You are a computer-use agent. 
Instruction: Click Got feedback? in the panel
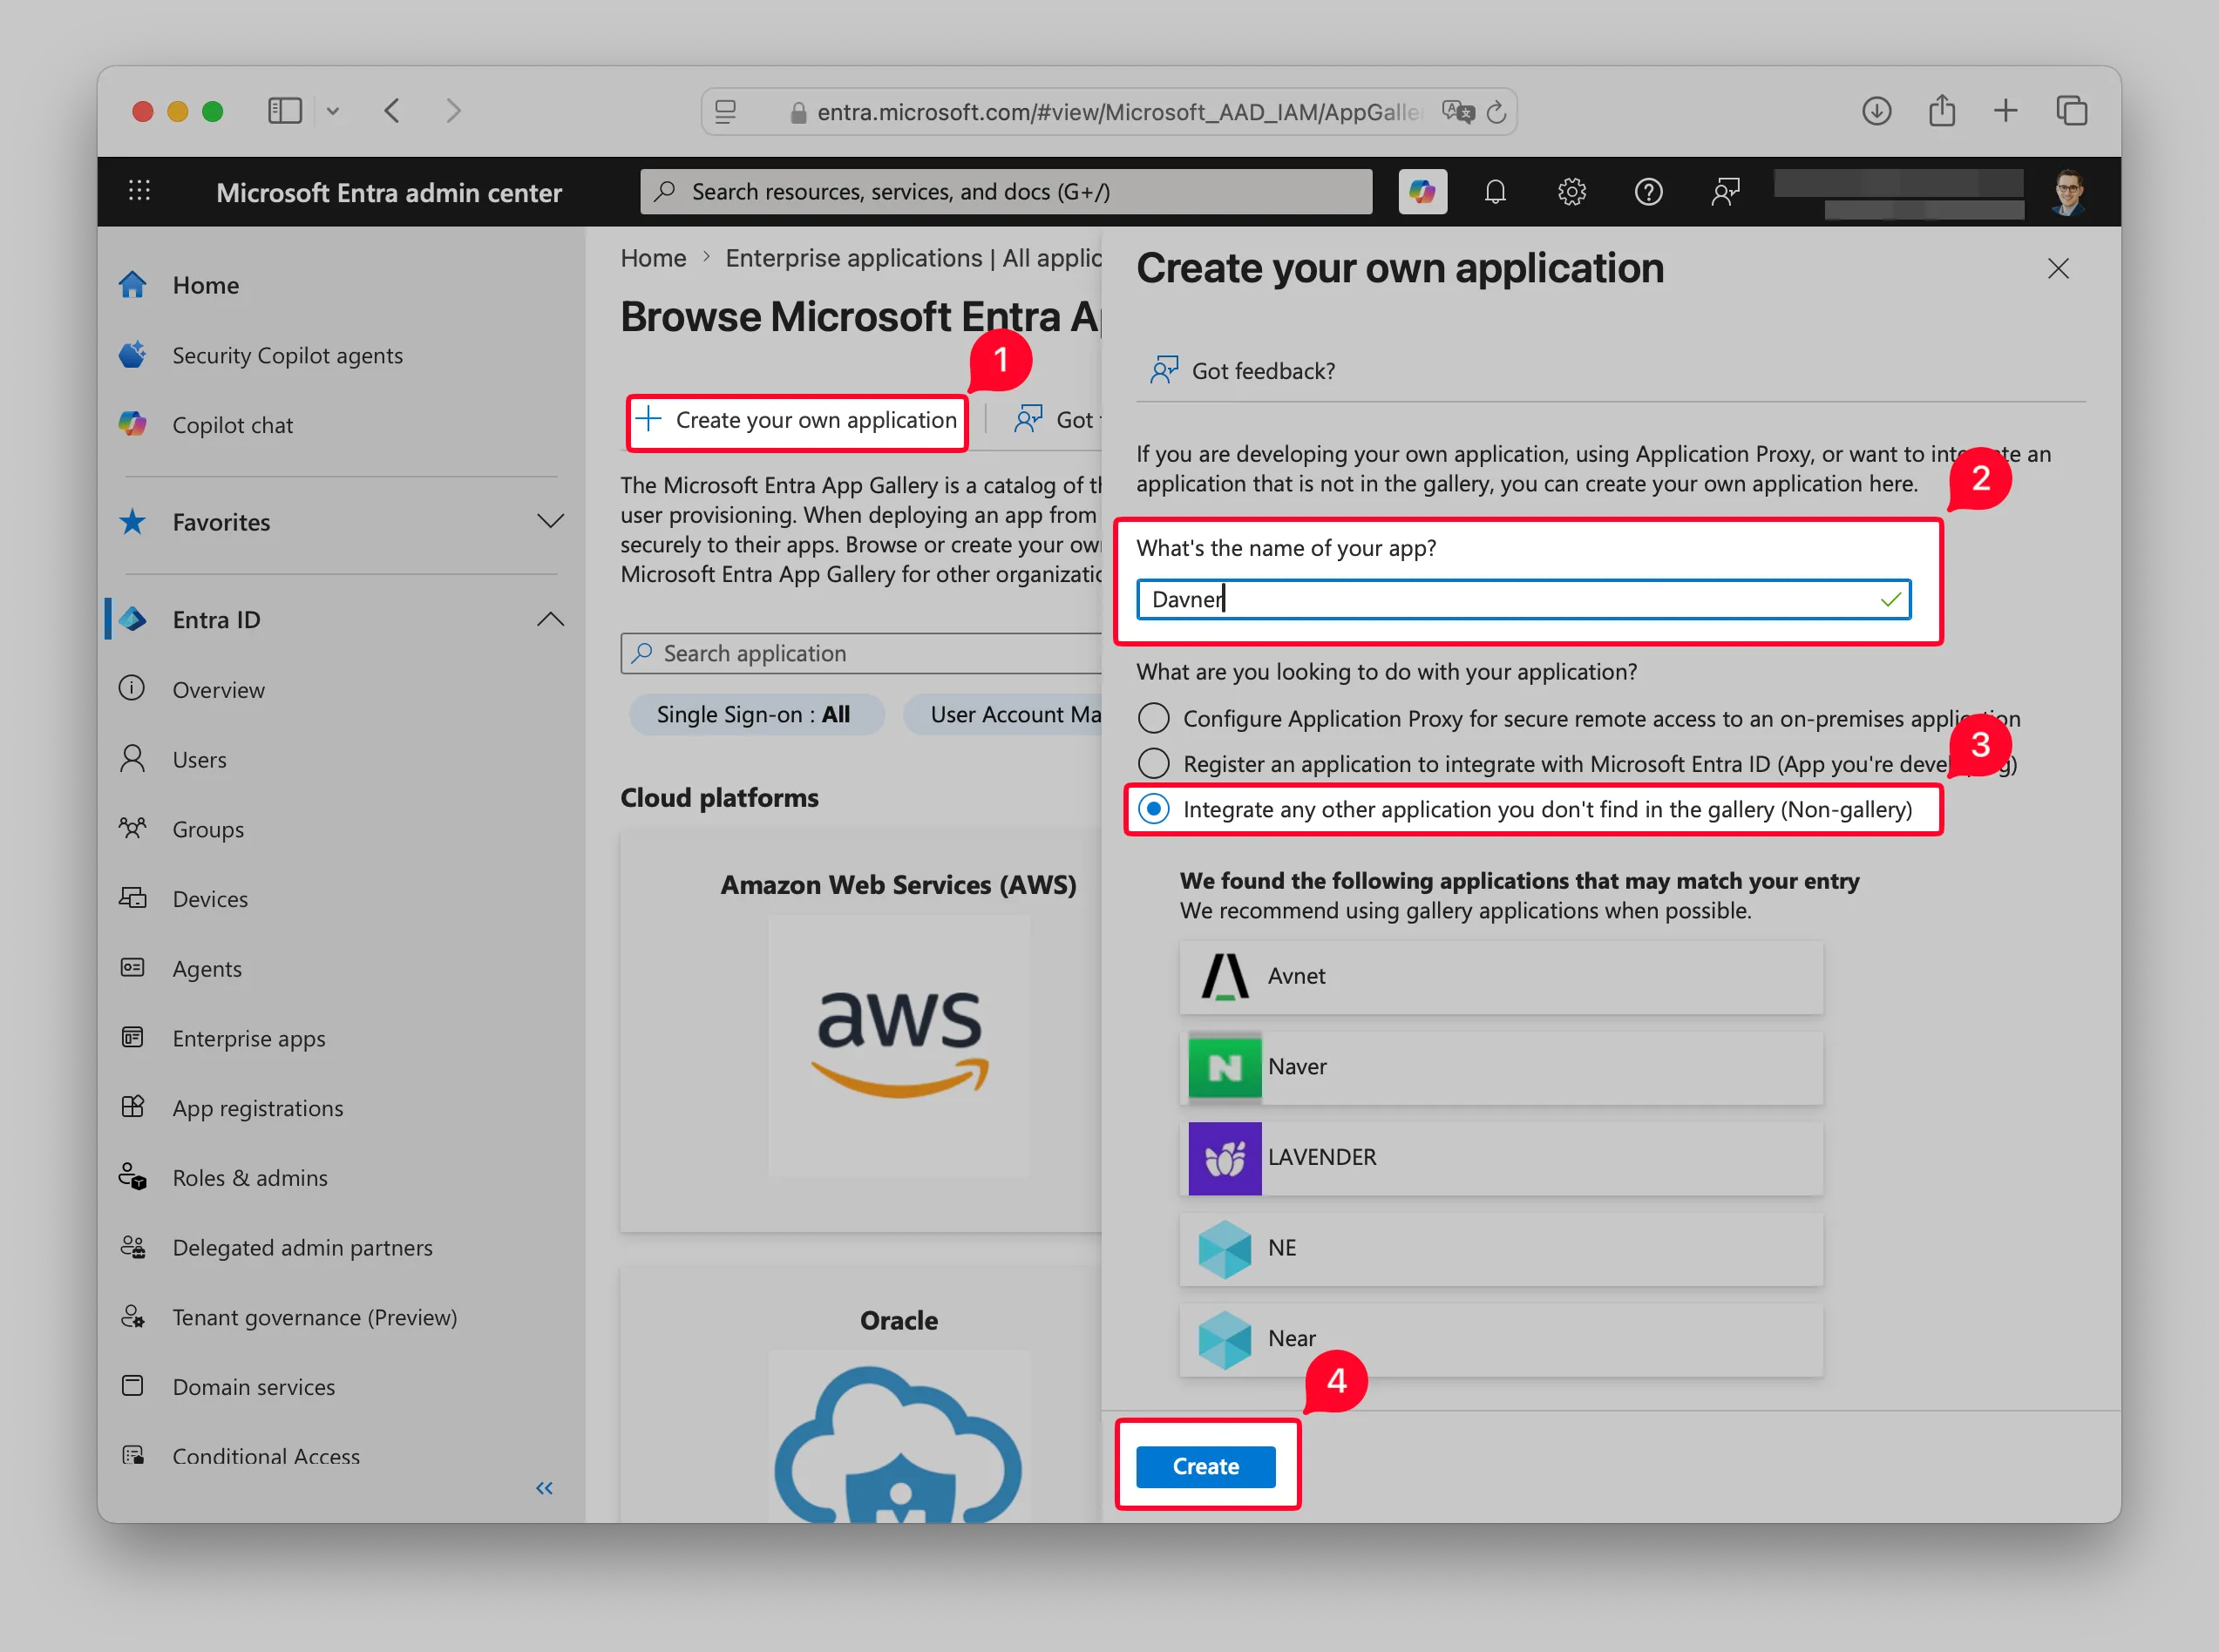point(1242,371)
